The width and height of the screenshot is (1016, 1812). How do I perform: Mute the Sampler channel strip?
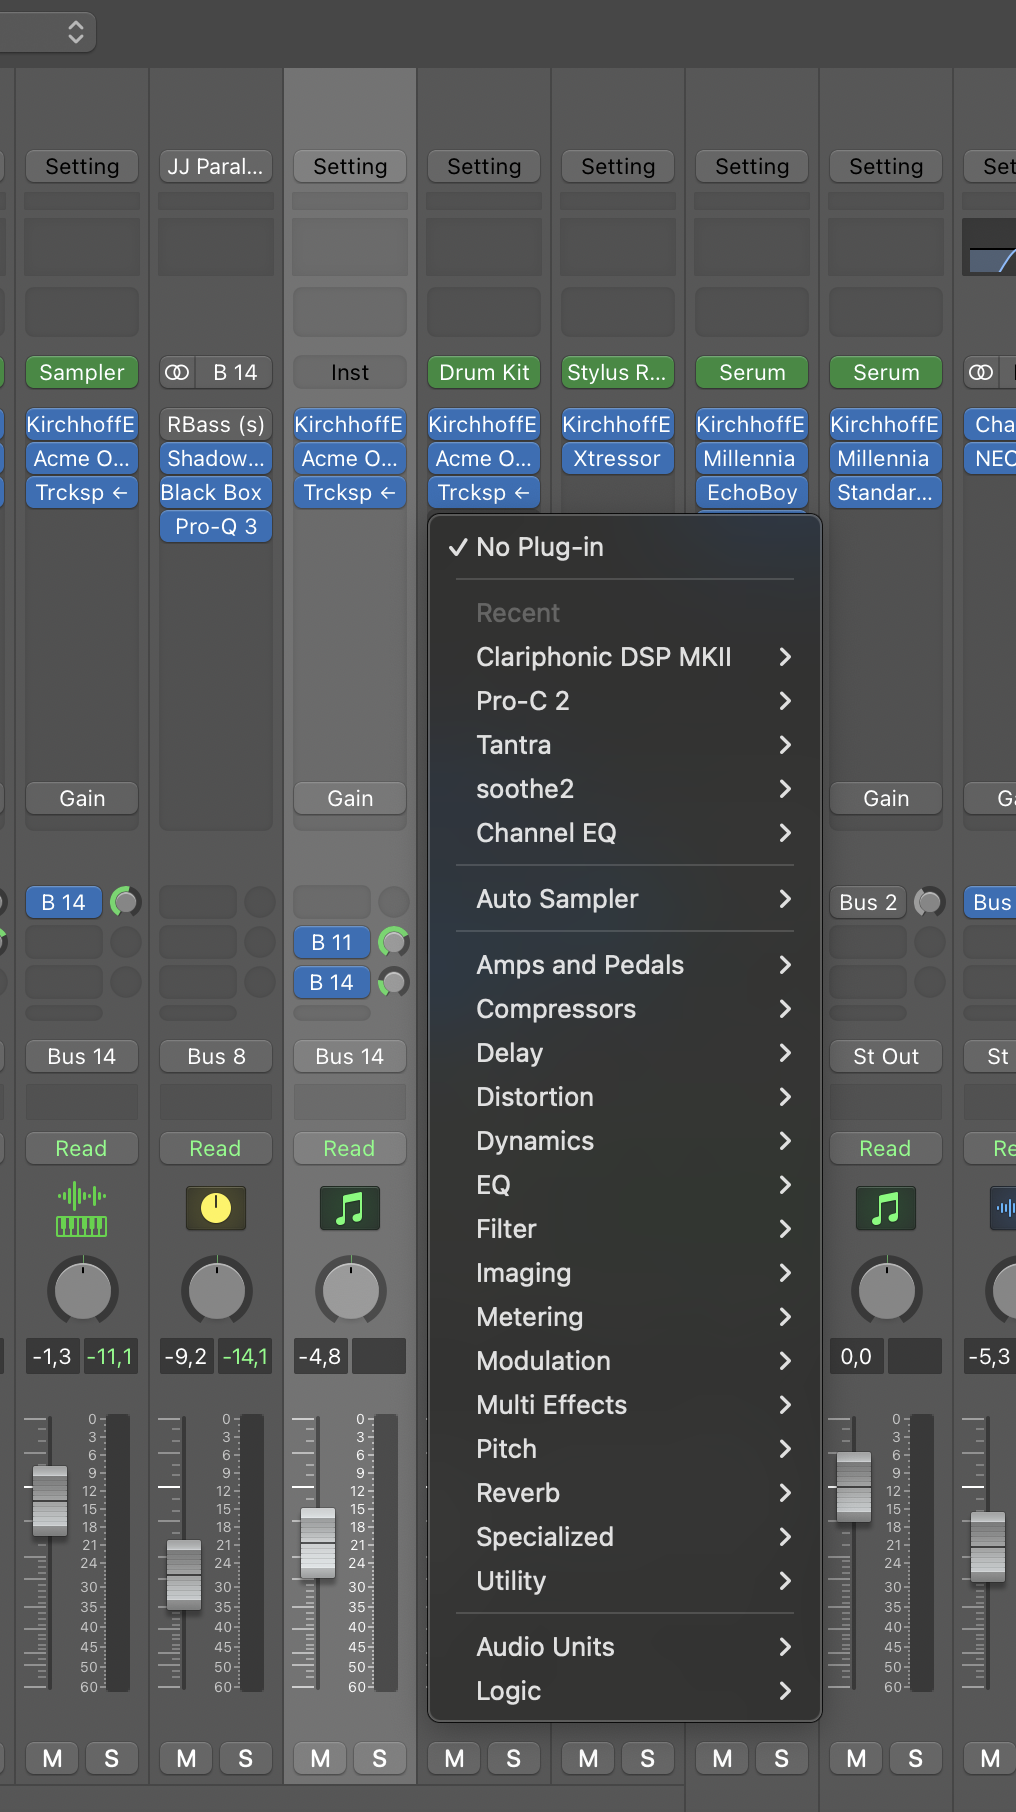click(x=53, y=1758)
